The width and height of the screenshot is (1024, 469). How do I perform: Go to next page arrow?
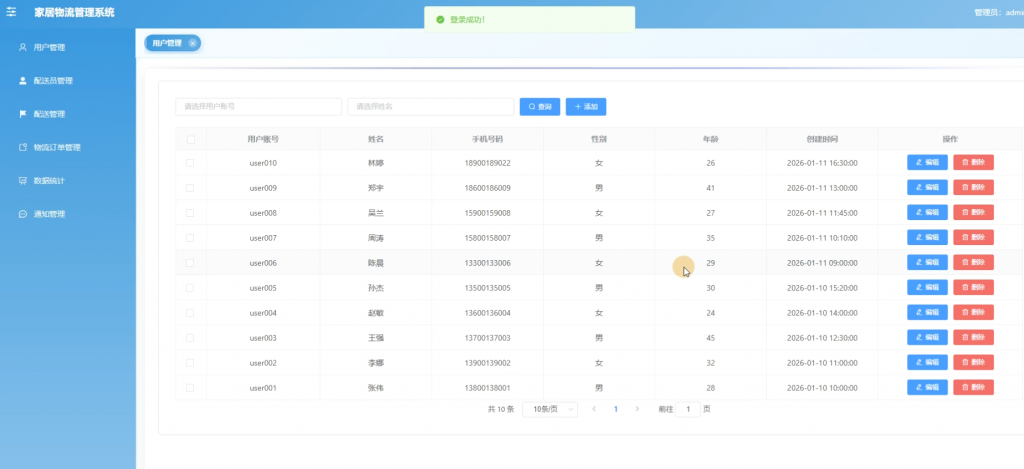(x=637, y=409)
